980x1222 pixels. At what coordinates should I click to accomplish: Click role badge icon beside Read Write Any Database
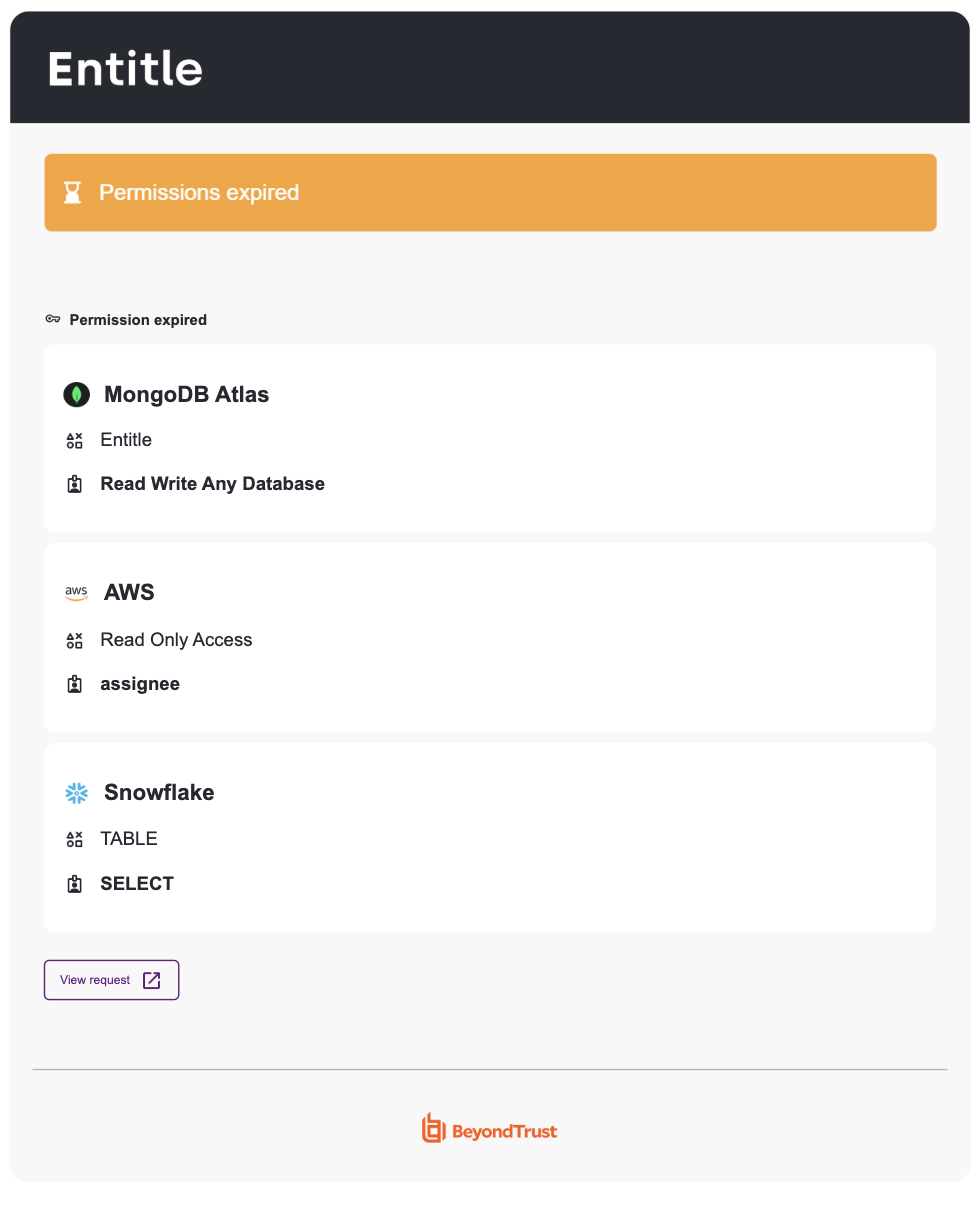point(74,485)
